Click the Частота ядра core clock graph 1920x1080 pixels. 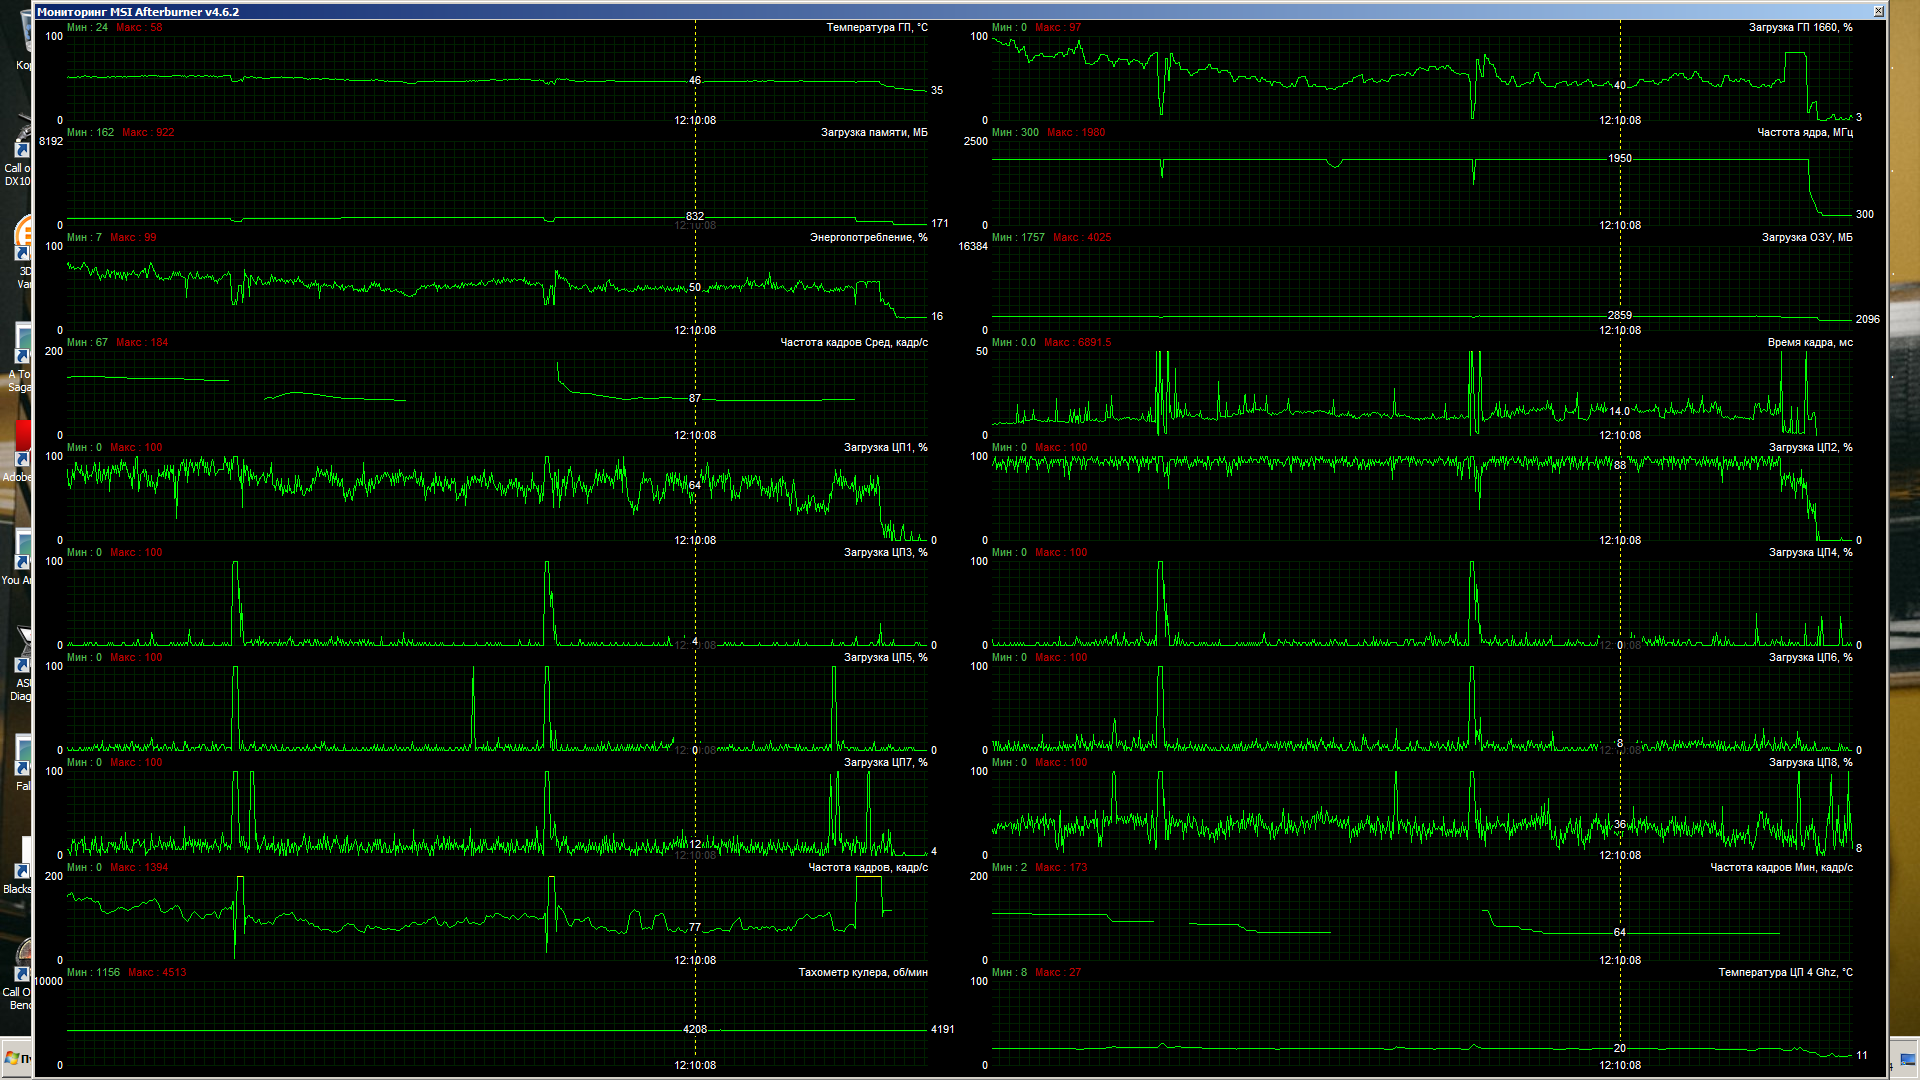(x=1422, y=183)
